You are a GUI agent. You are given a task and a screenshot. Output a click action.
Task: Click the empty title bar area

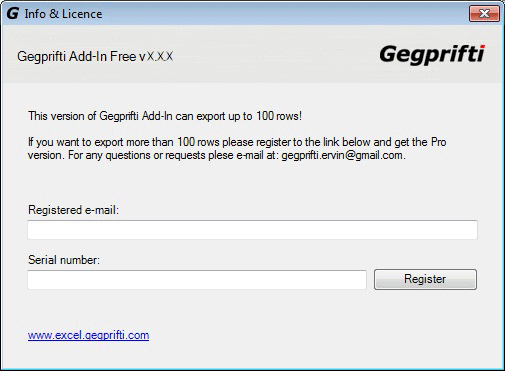283,14
